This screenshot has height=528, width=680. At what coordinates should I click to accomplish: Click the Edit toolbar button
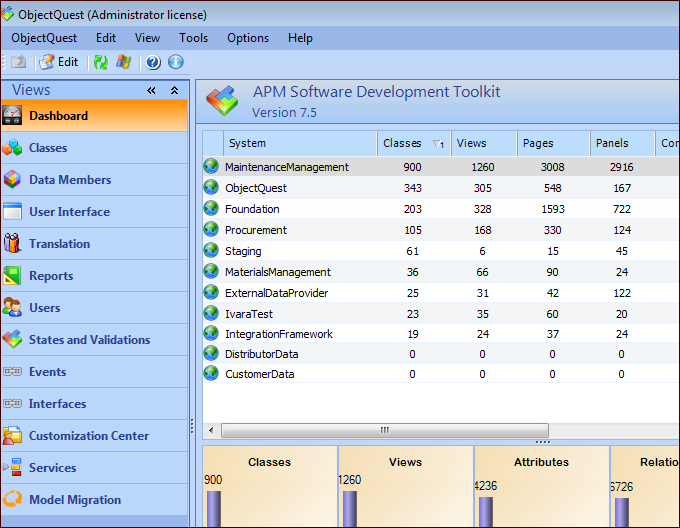(x=58, y=62)
